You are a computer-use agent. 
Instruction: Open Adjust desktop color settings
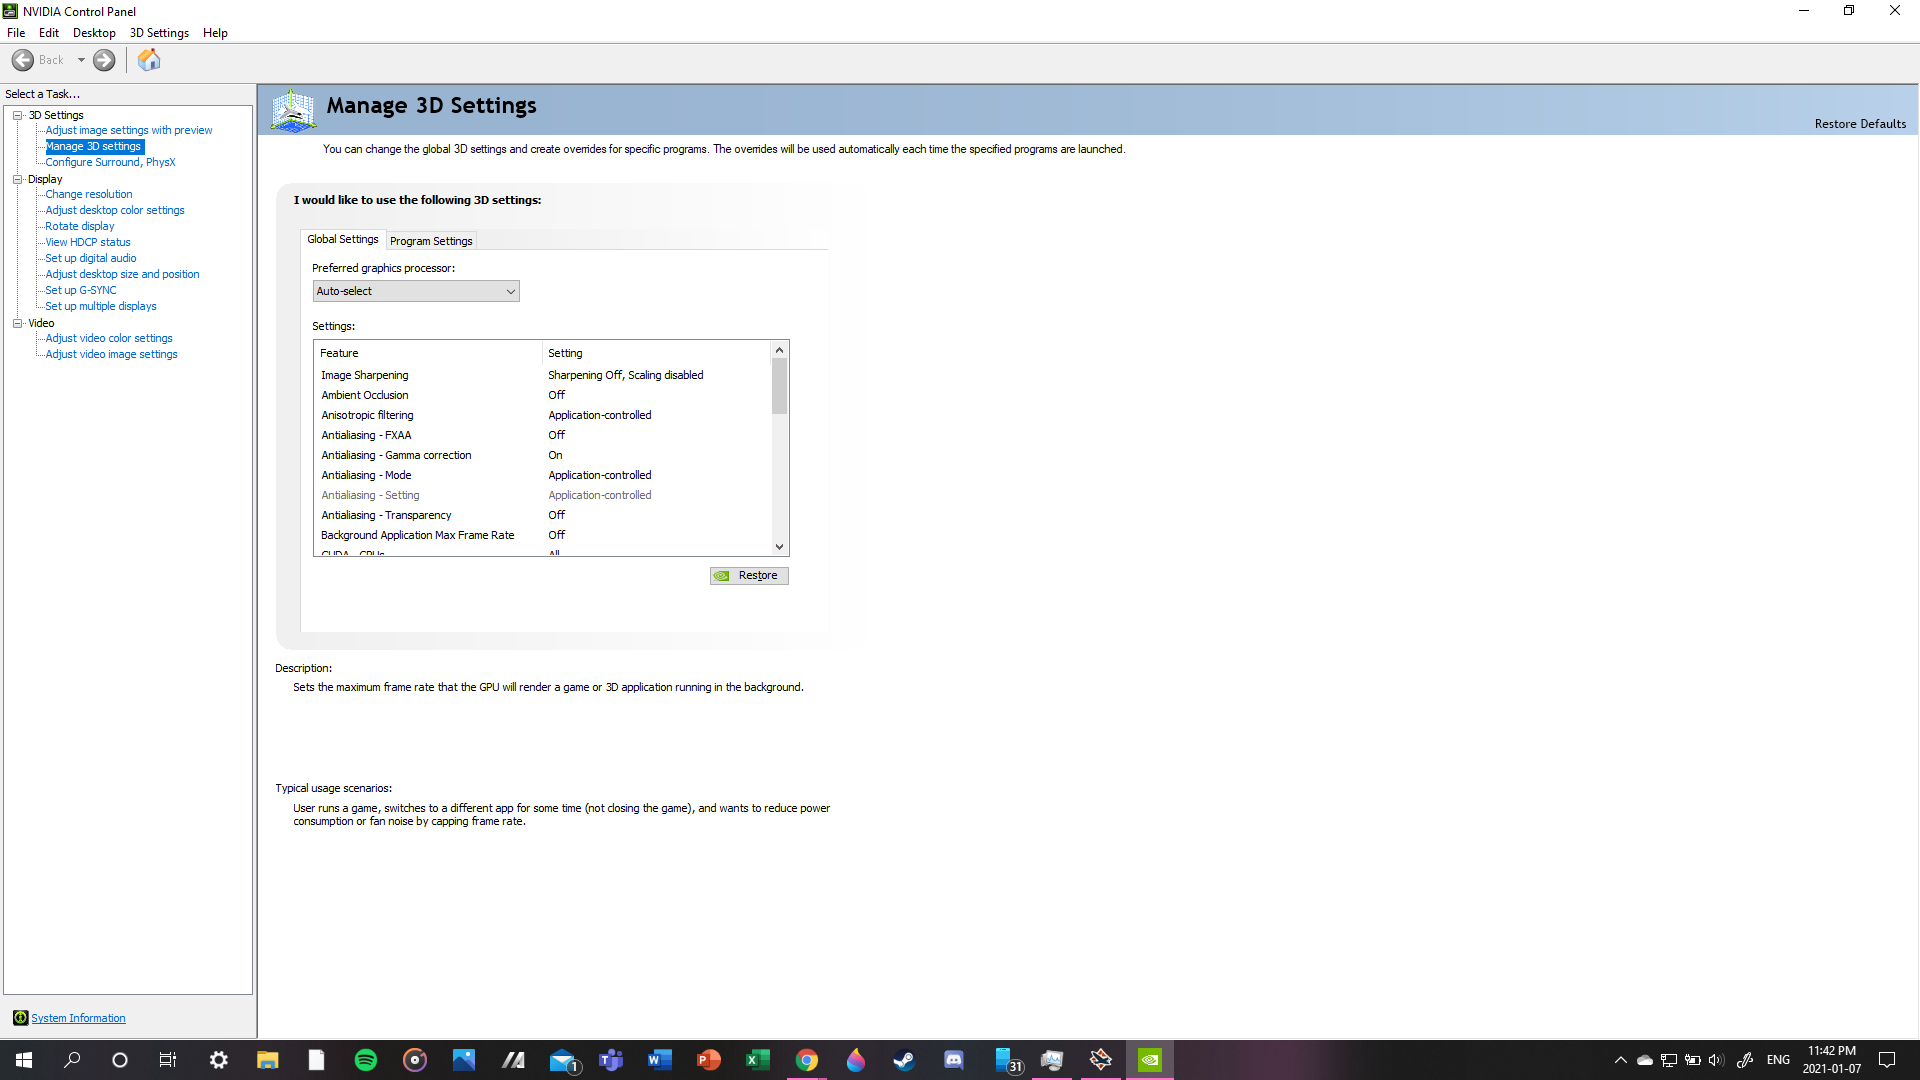click(x=115, y=210)
